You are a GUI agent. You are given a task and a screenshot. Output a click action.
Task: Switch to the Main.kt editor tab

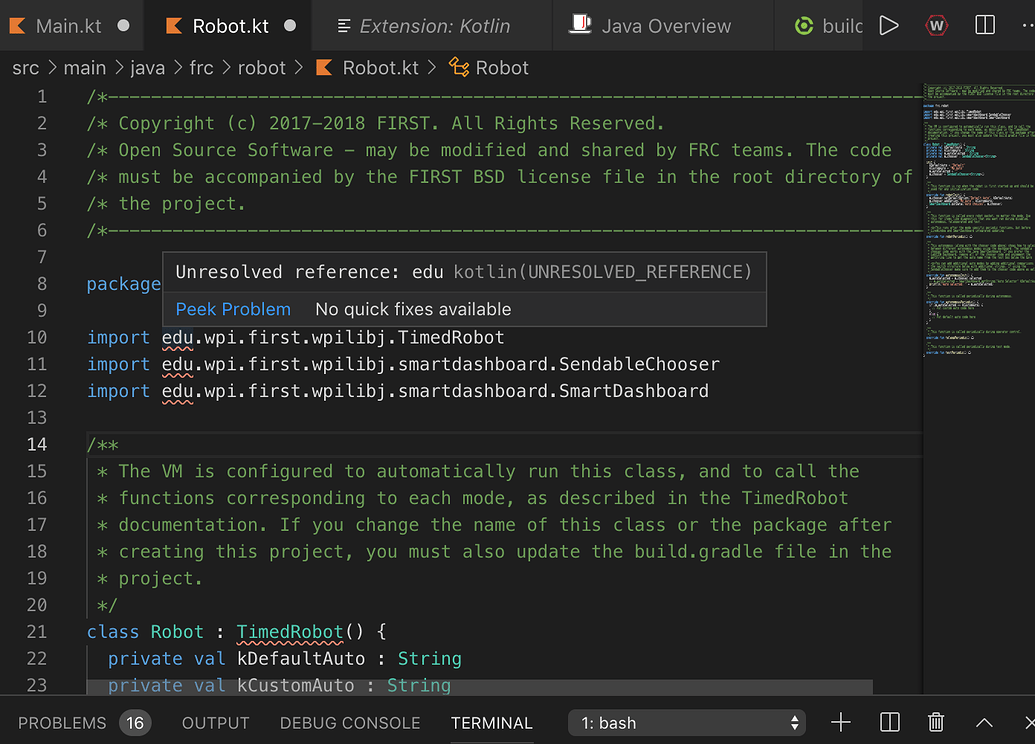pos(71,26)
